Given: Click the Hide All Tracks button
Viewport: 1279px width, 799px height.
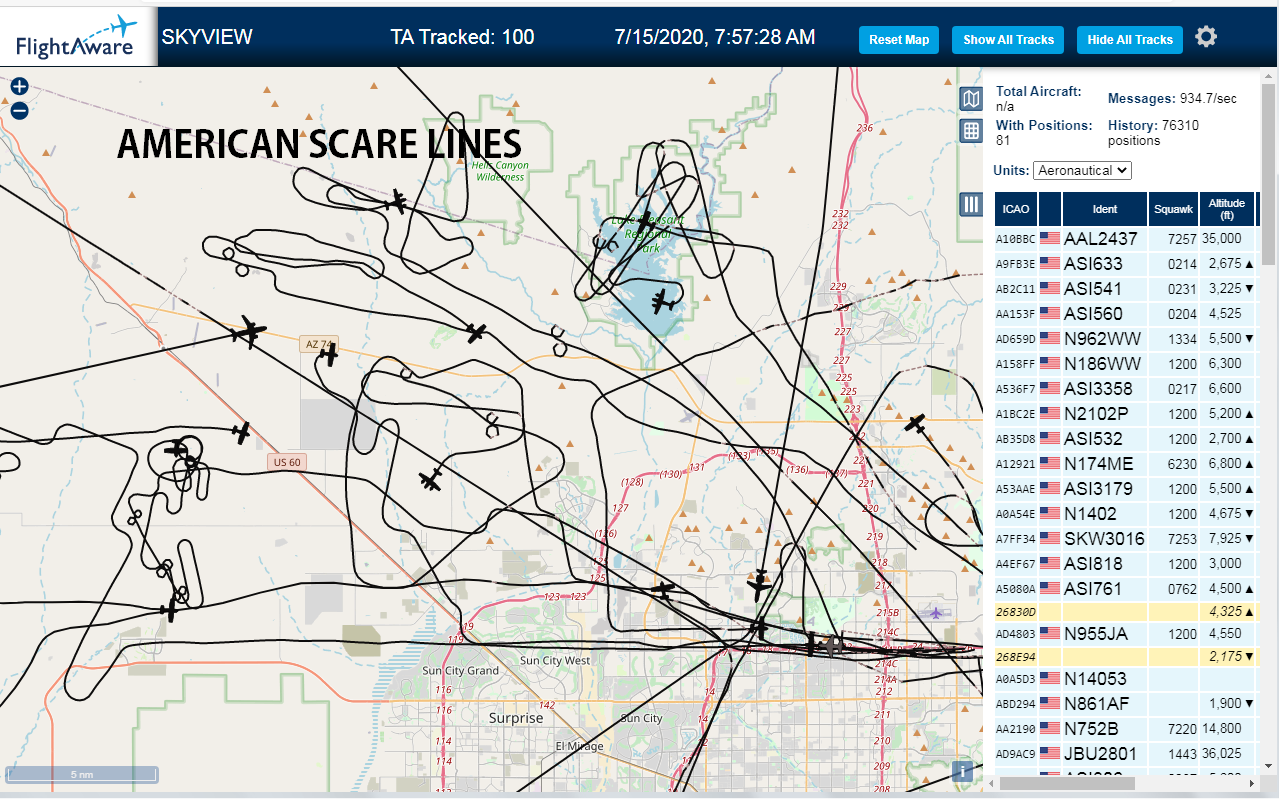Looking at the screenshot, I should pos(1130,40).
